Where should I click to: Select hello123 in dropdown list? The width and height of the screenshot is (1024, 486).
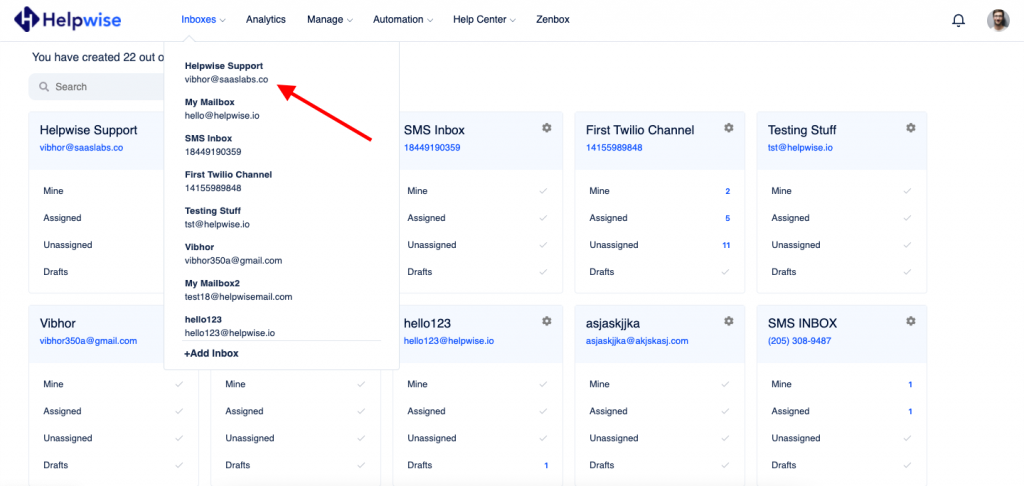[x=229, y=326]
